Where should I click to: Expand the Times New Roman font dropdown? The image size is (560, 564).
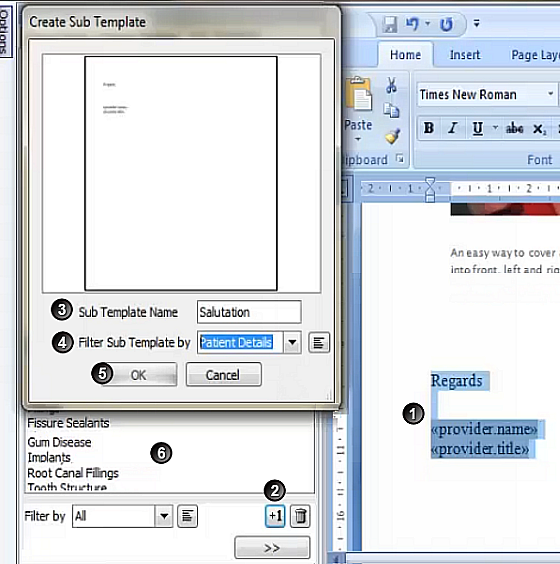(550, 94)
